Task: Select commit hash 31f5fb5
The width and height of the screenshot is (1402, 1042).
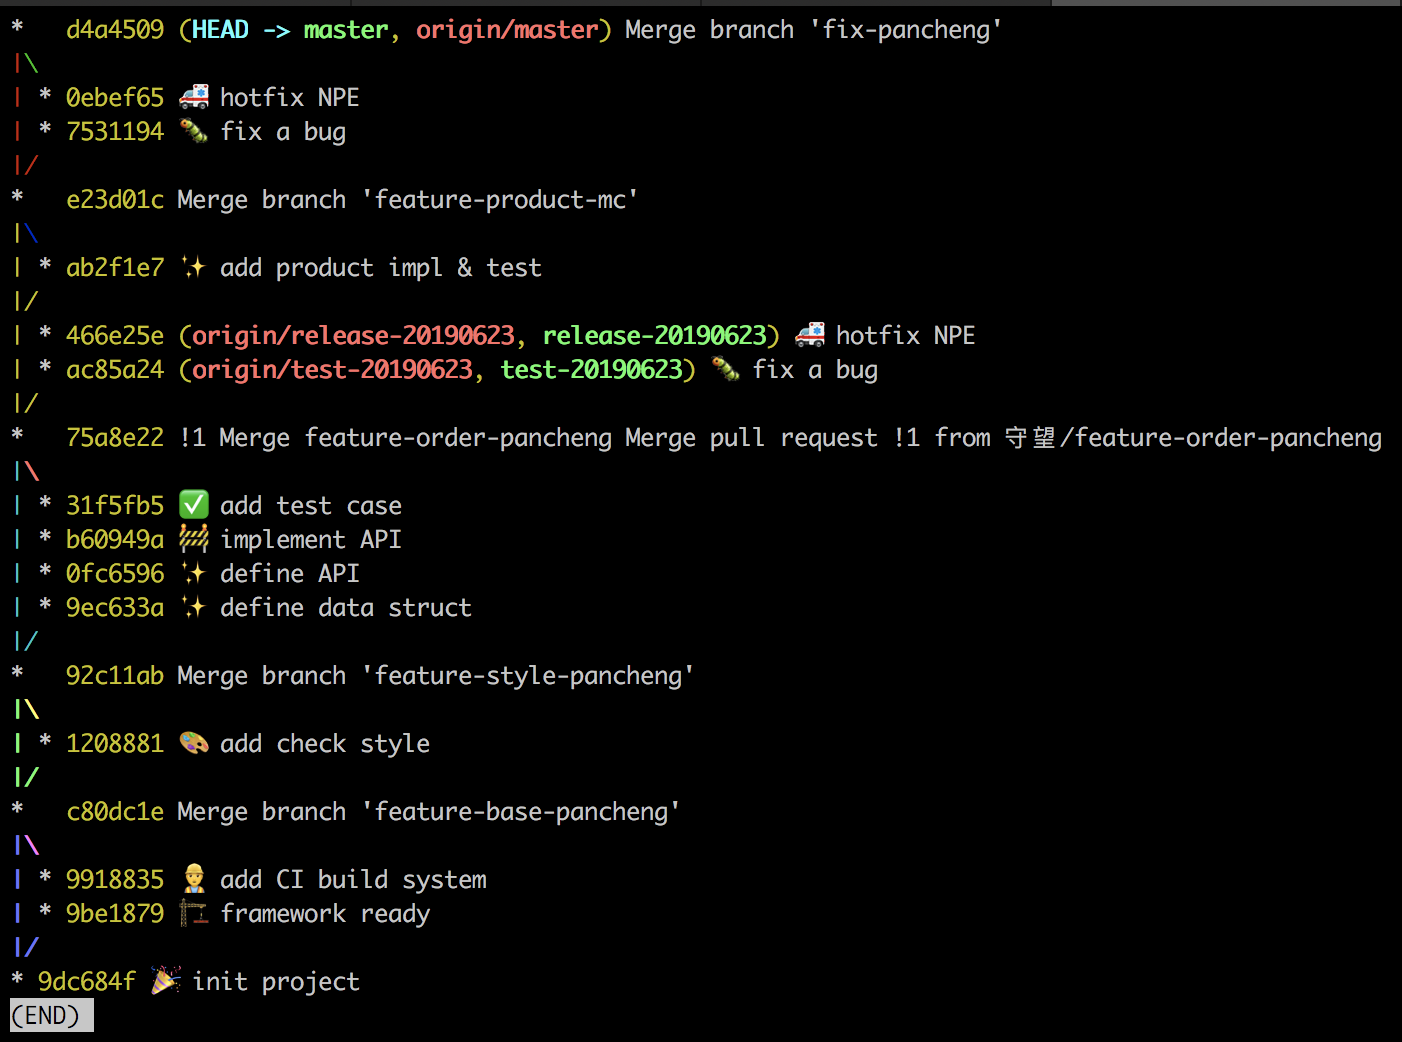Action: (x=115, y=505)
